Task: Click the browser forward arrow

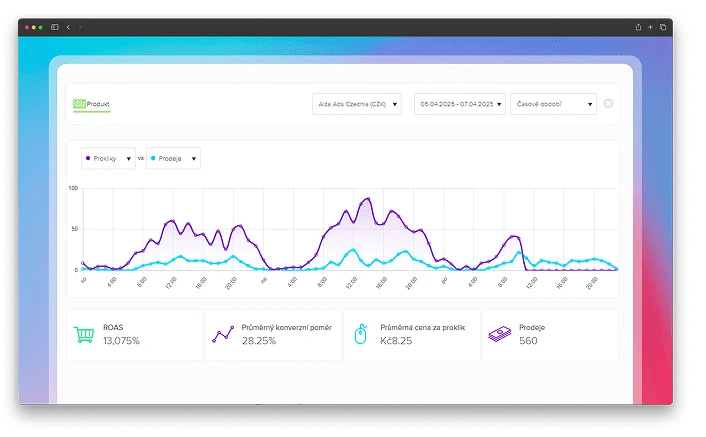Action: (80, 27)
